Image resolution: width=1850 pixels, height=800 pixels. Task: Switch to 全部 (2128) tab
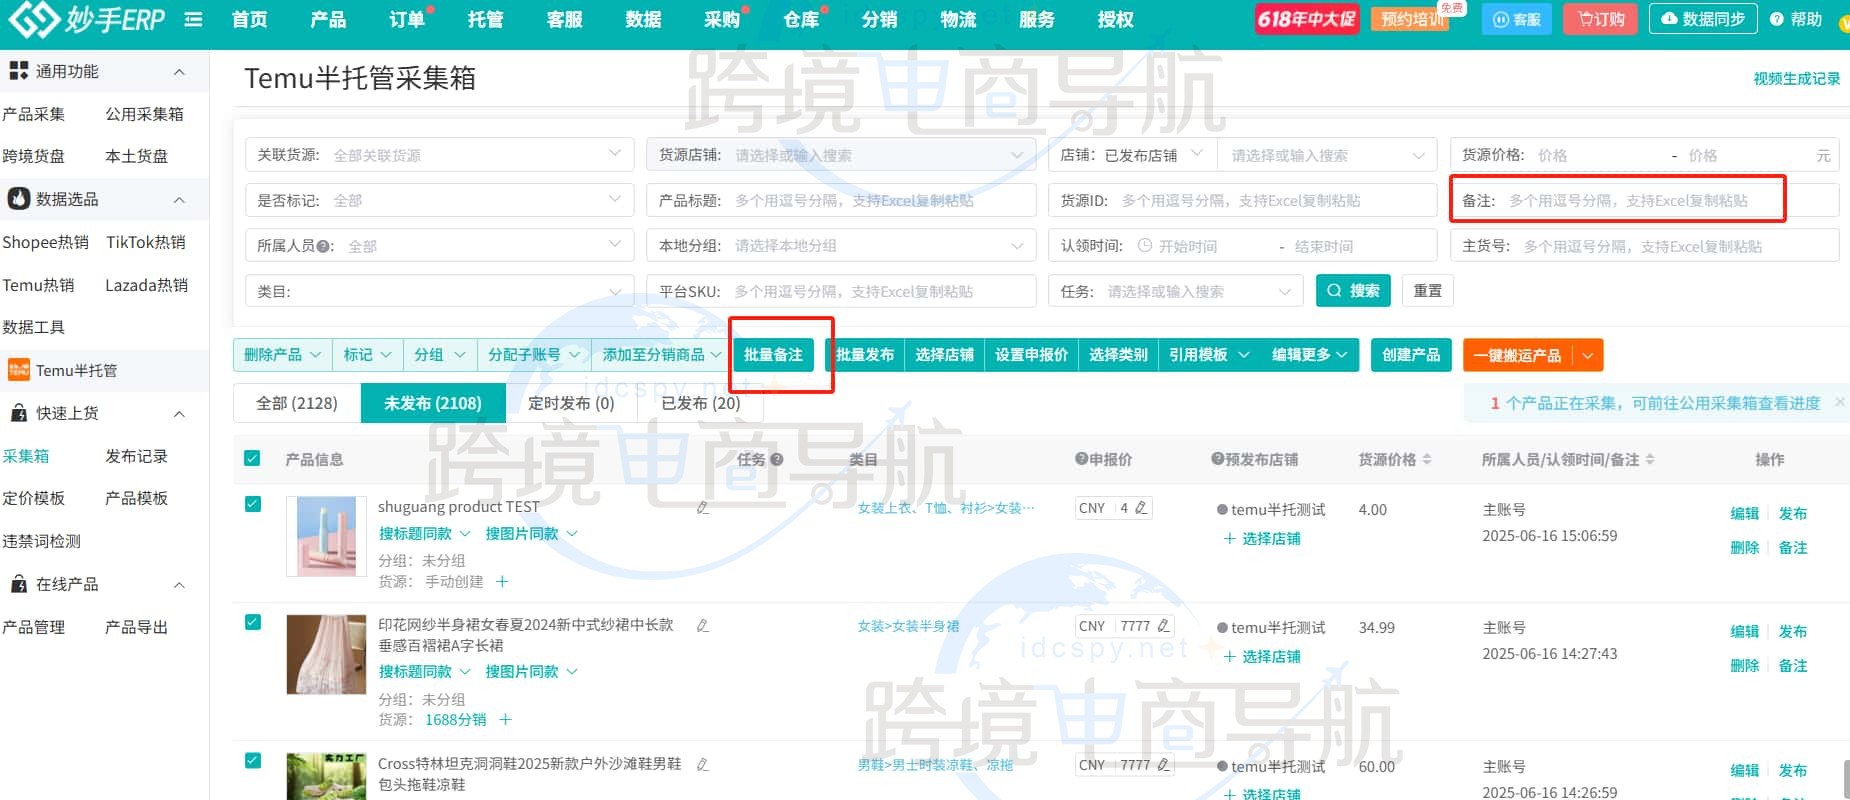297,403
